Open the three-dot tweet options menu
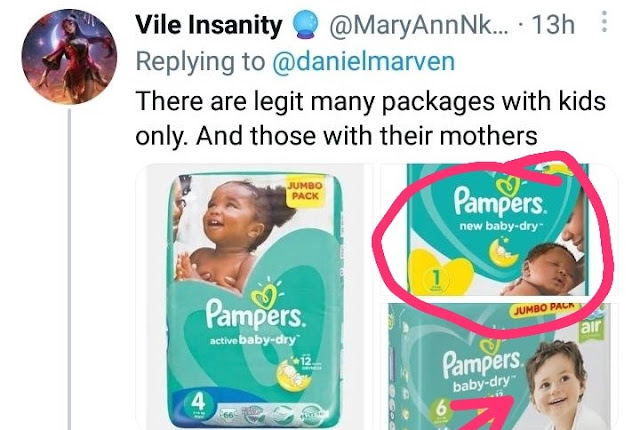The image size is (640, 430). click(x=604, y=22)
